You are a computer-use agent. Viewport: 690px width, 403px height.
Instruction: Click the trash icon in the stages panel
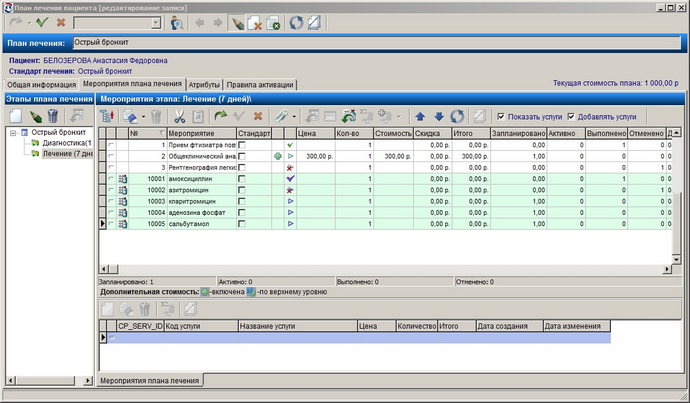(53, 116)
